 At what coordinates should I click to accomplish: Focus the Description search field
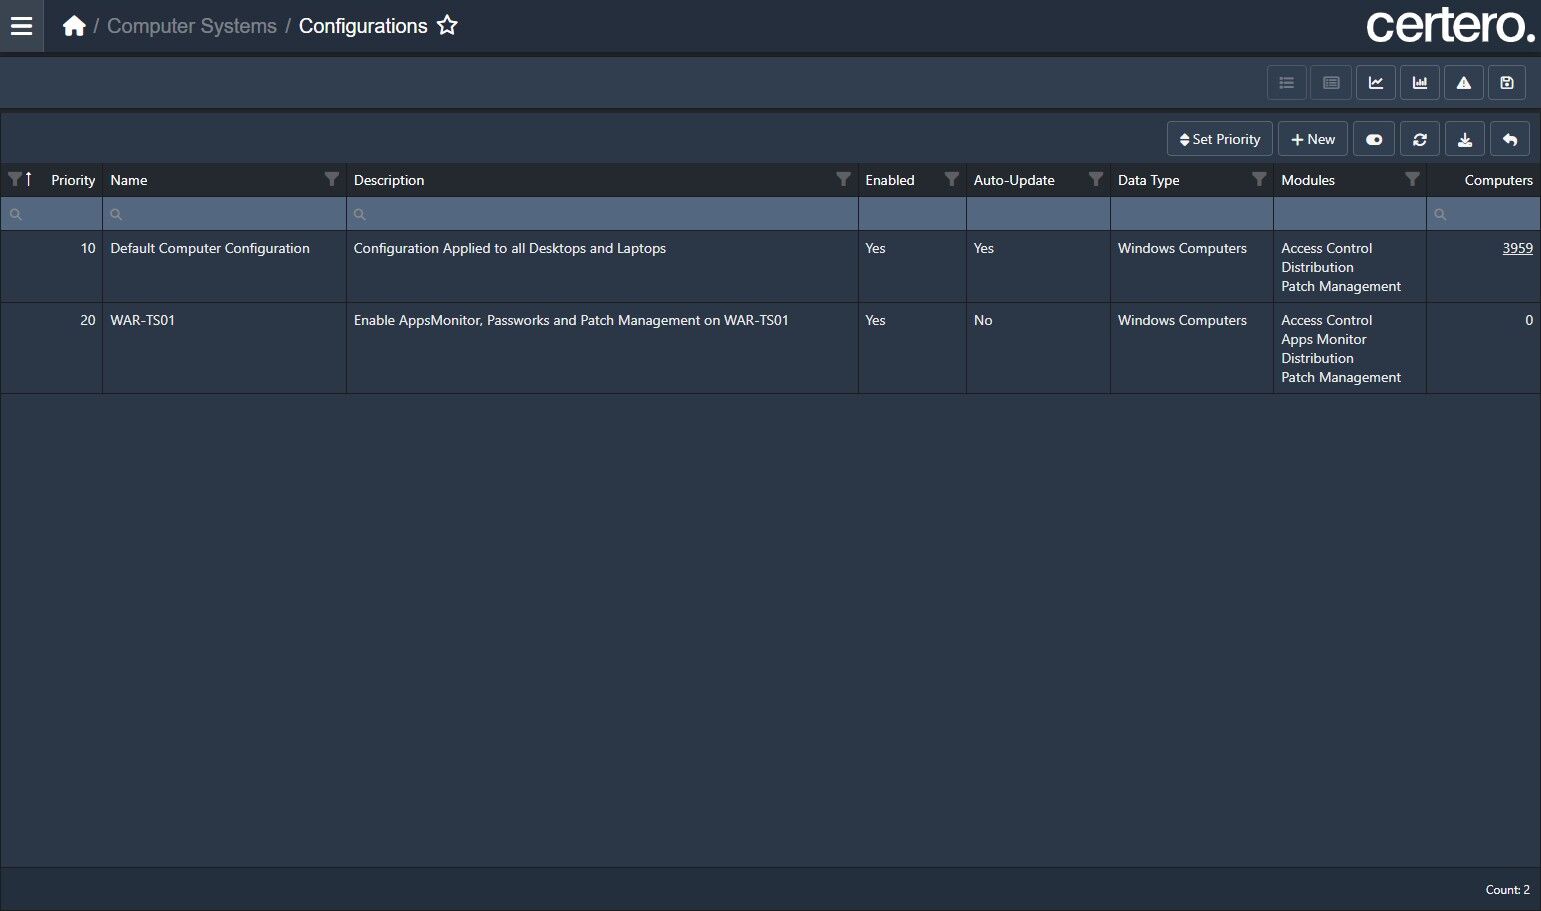tap(602, 214)
